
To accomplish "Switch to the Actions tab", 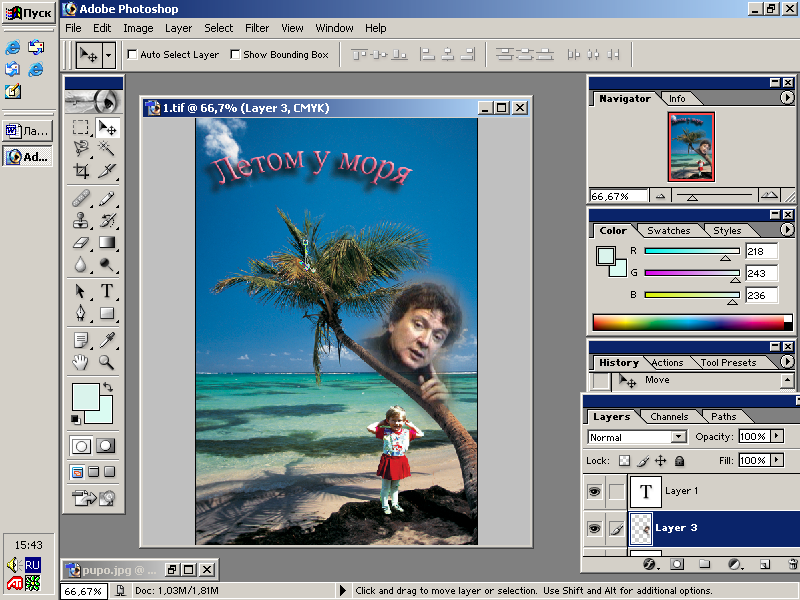I will coord(667,362).
